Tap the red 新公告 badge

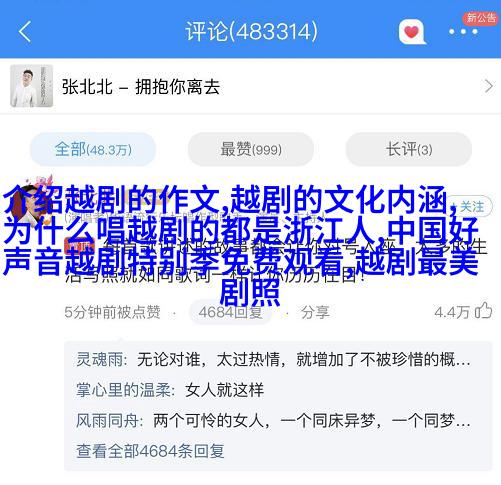480,17
